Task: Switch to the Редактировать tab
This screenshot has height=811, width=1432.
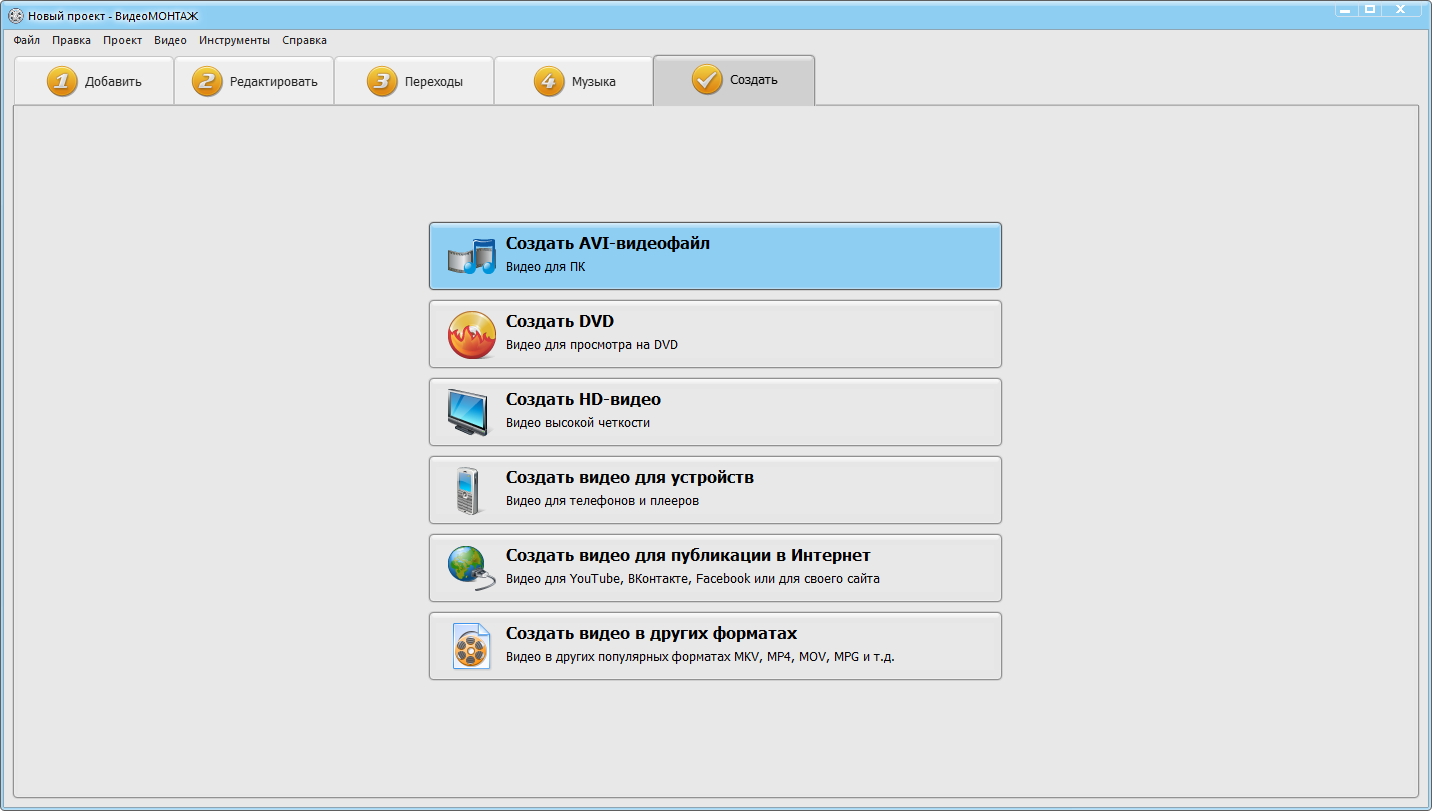Action: pyautogui.click(x=254, y=82)
